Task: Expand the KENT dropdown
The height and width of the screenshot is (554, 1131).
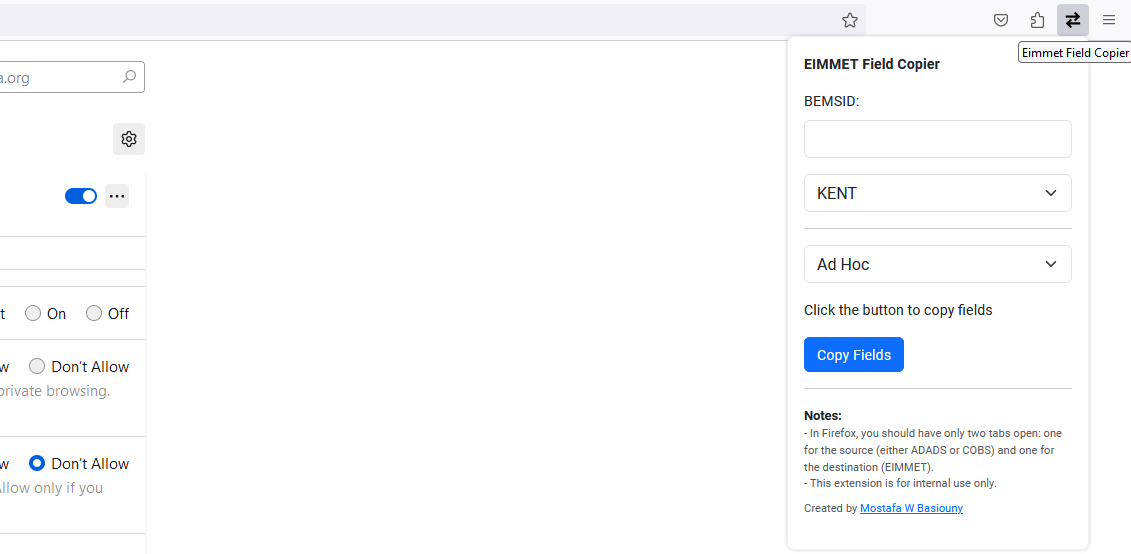Action: coord(937,193)
